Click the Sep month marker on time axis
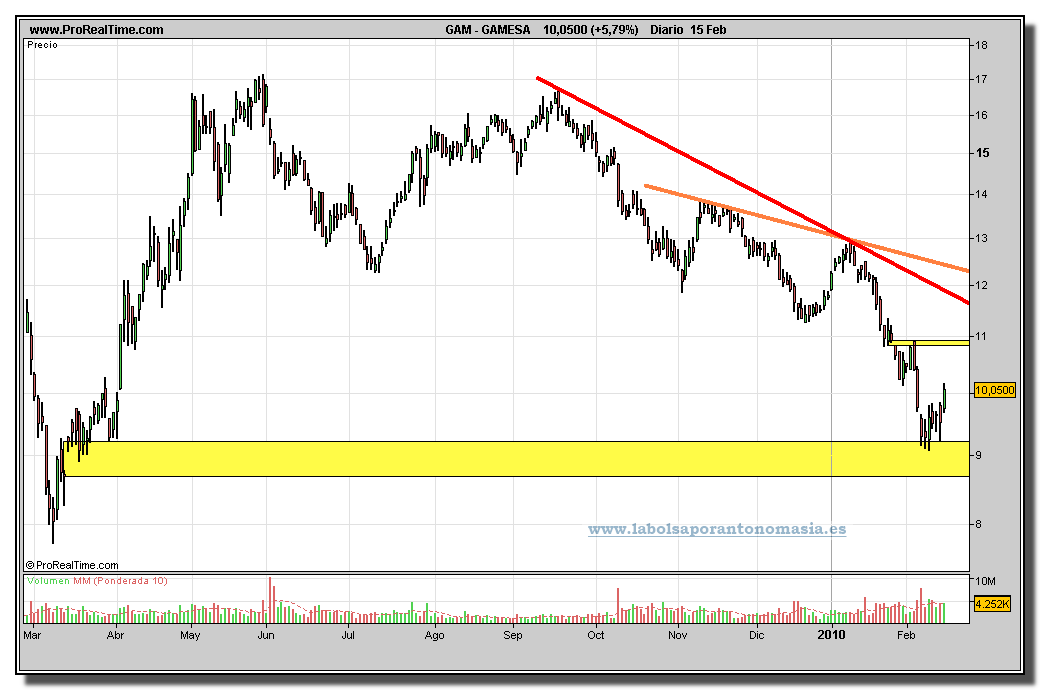Viewport: 1040px width, 690px height. pyautogui.click(x=512, y=635)
